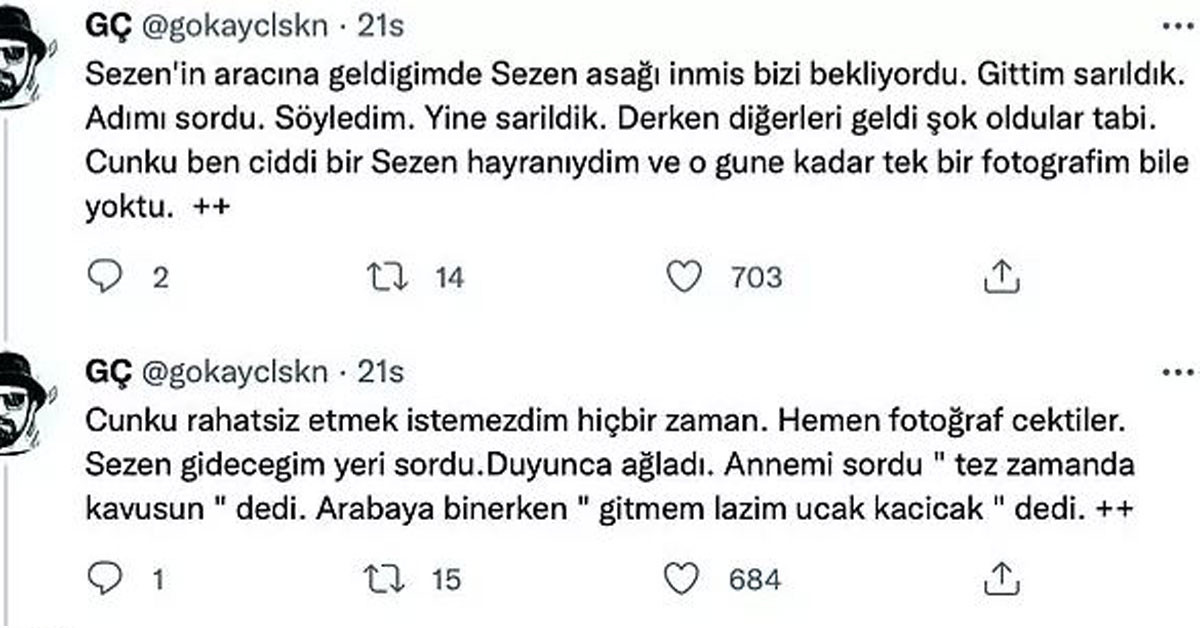Share the second tweet via share icon

coord(1001,579)
